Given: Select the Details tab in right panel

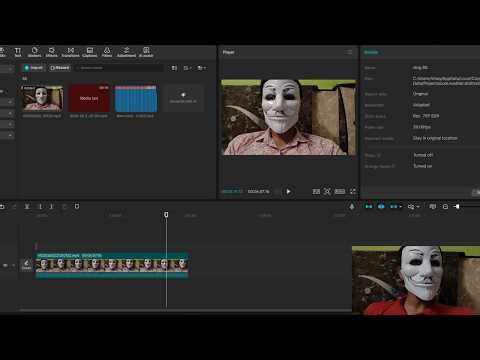Looking at the screenshot, I should (x=371, y=52).
